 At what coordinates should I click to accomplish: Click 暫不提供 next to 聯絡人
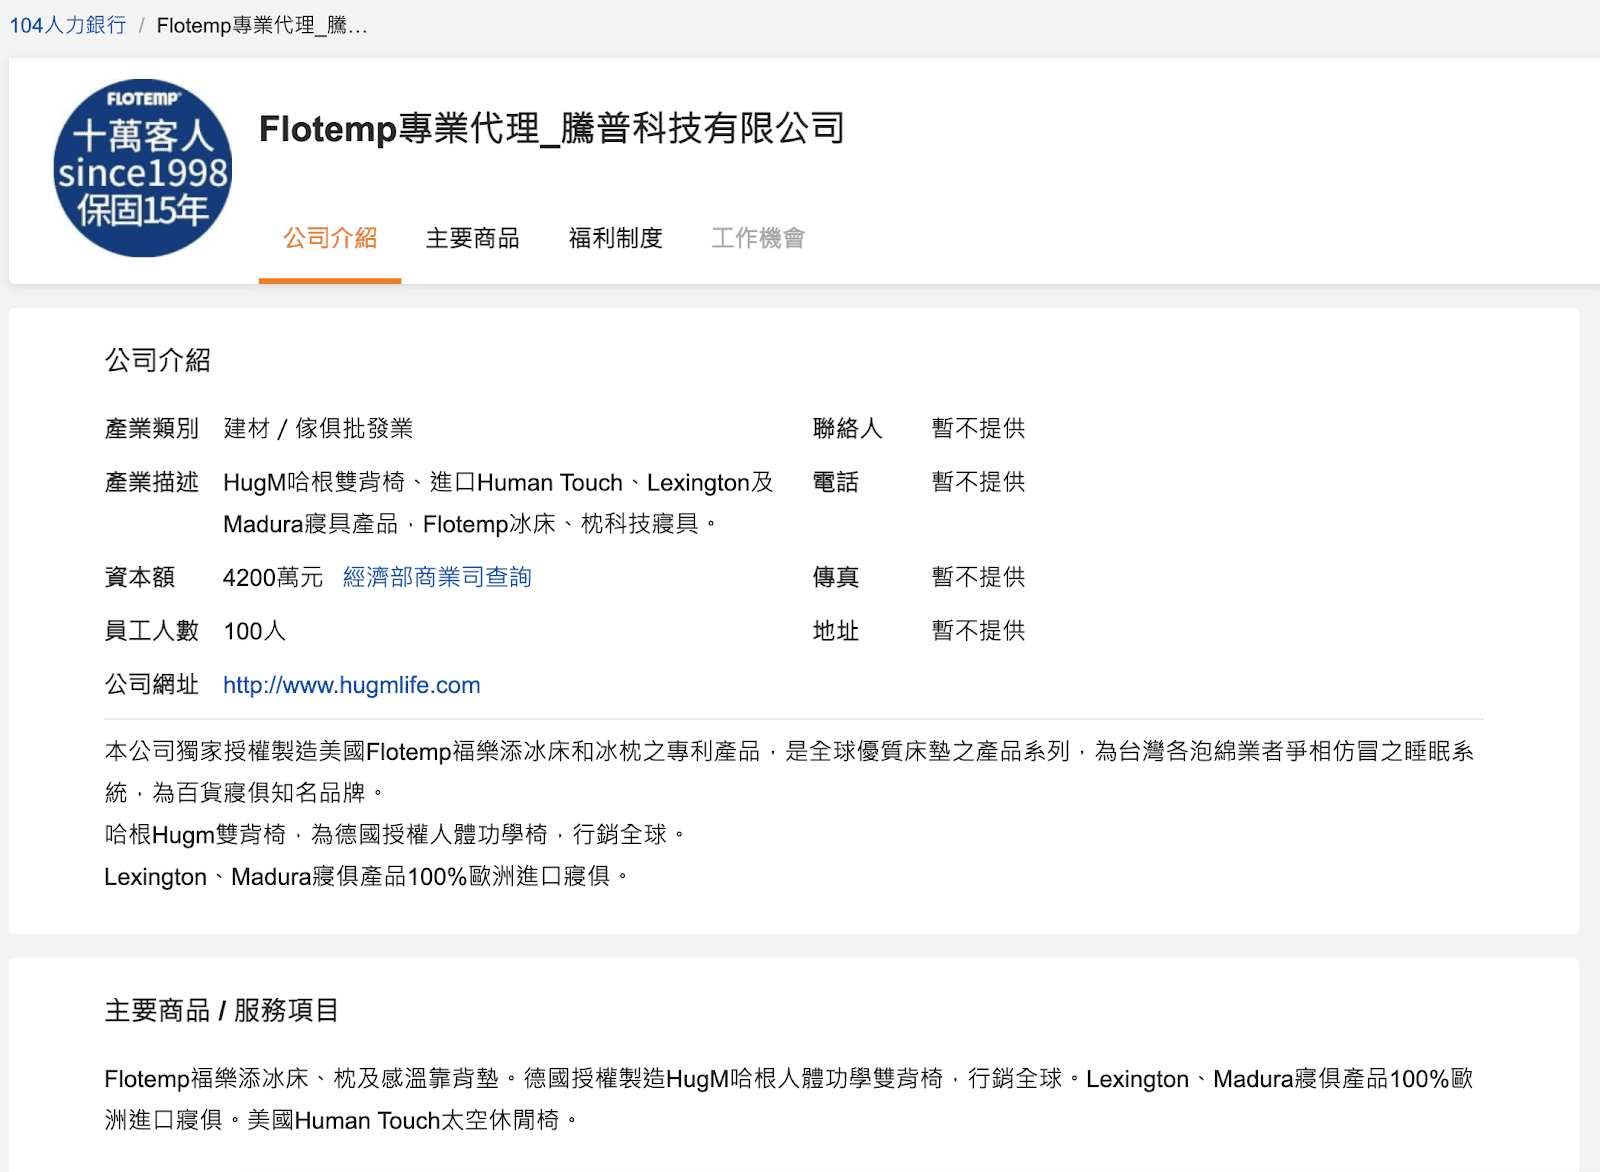(x=978, y=428)
